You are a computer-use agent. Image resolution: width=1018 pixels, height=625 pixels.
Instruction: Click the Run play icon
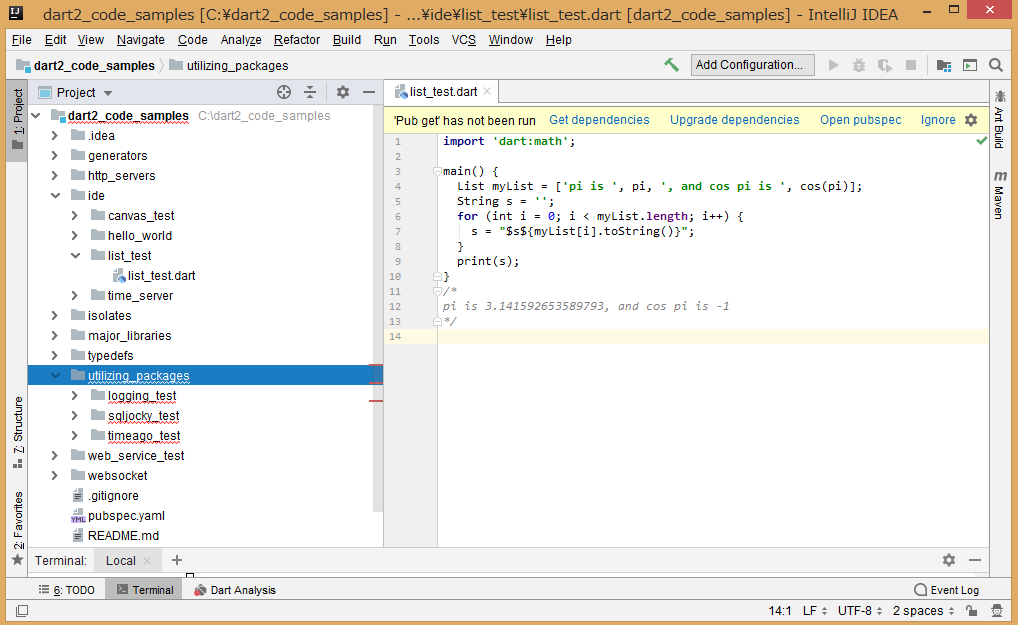(x=834, y=65)
